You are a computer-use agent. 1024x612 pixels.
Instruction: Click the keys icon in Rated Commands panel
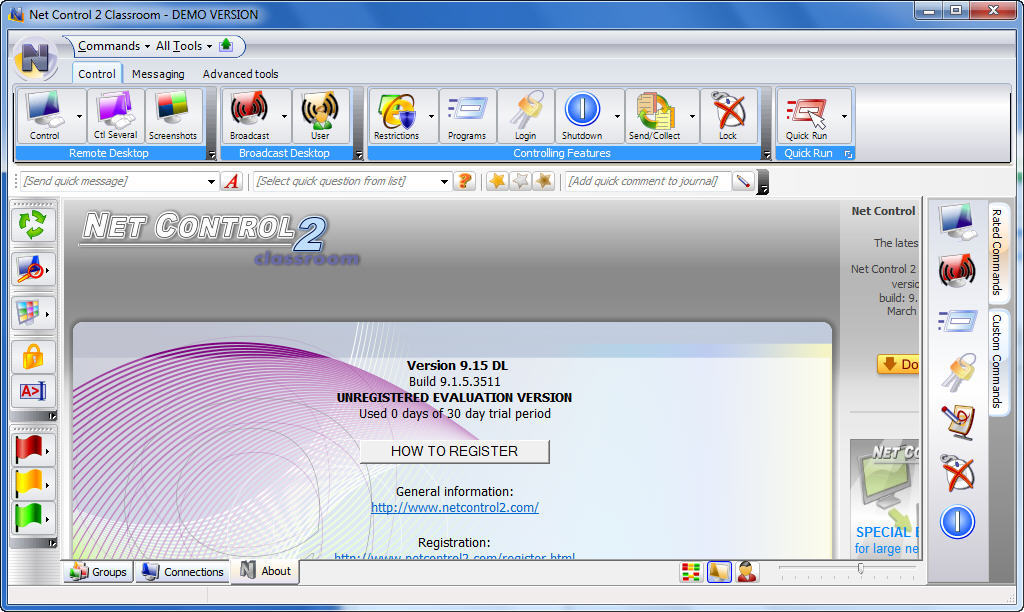click(957, 372)
